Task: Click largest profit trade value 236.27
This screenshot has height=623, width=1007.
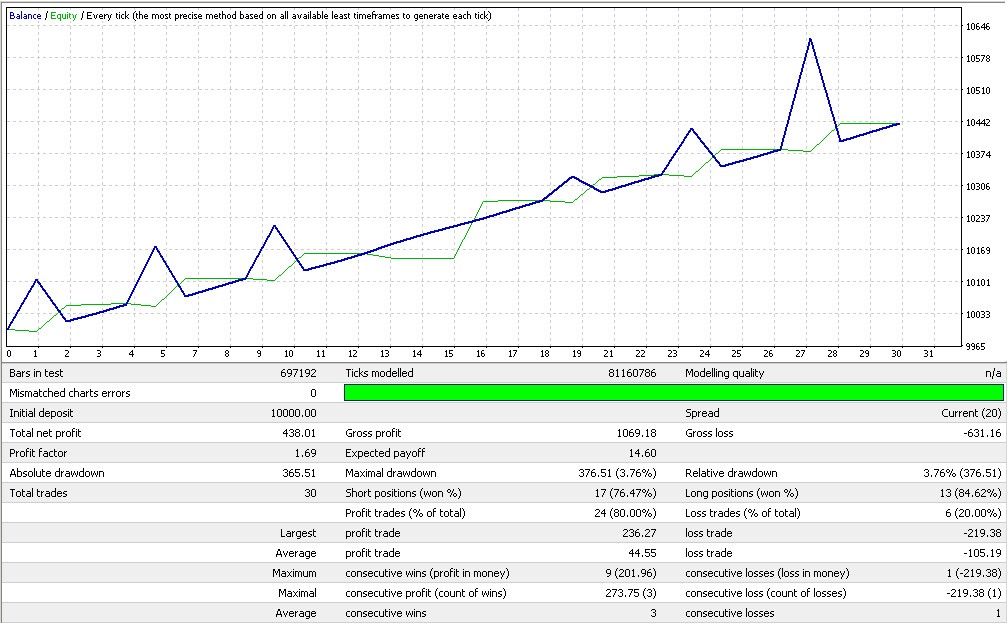Action: click(x=639, y=532)
